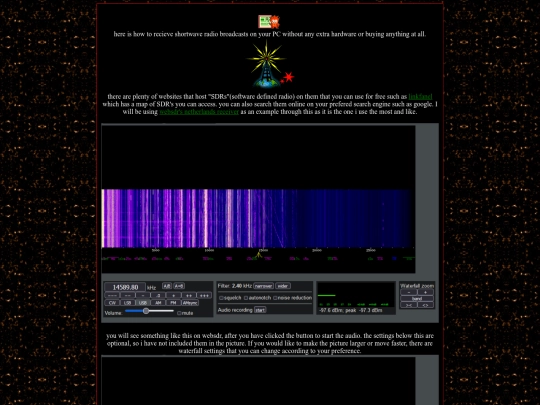Open the websdr's netherlands receiver link
The width and height of the screenshot is (540, 405).
coord(199,112)
